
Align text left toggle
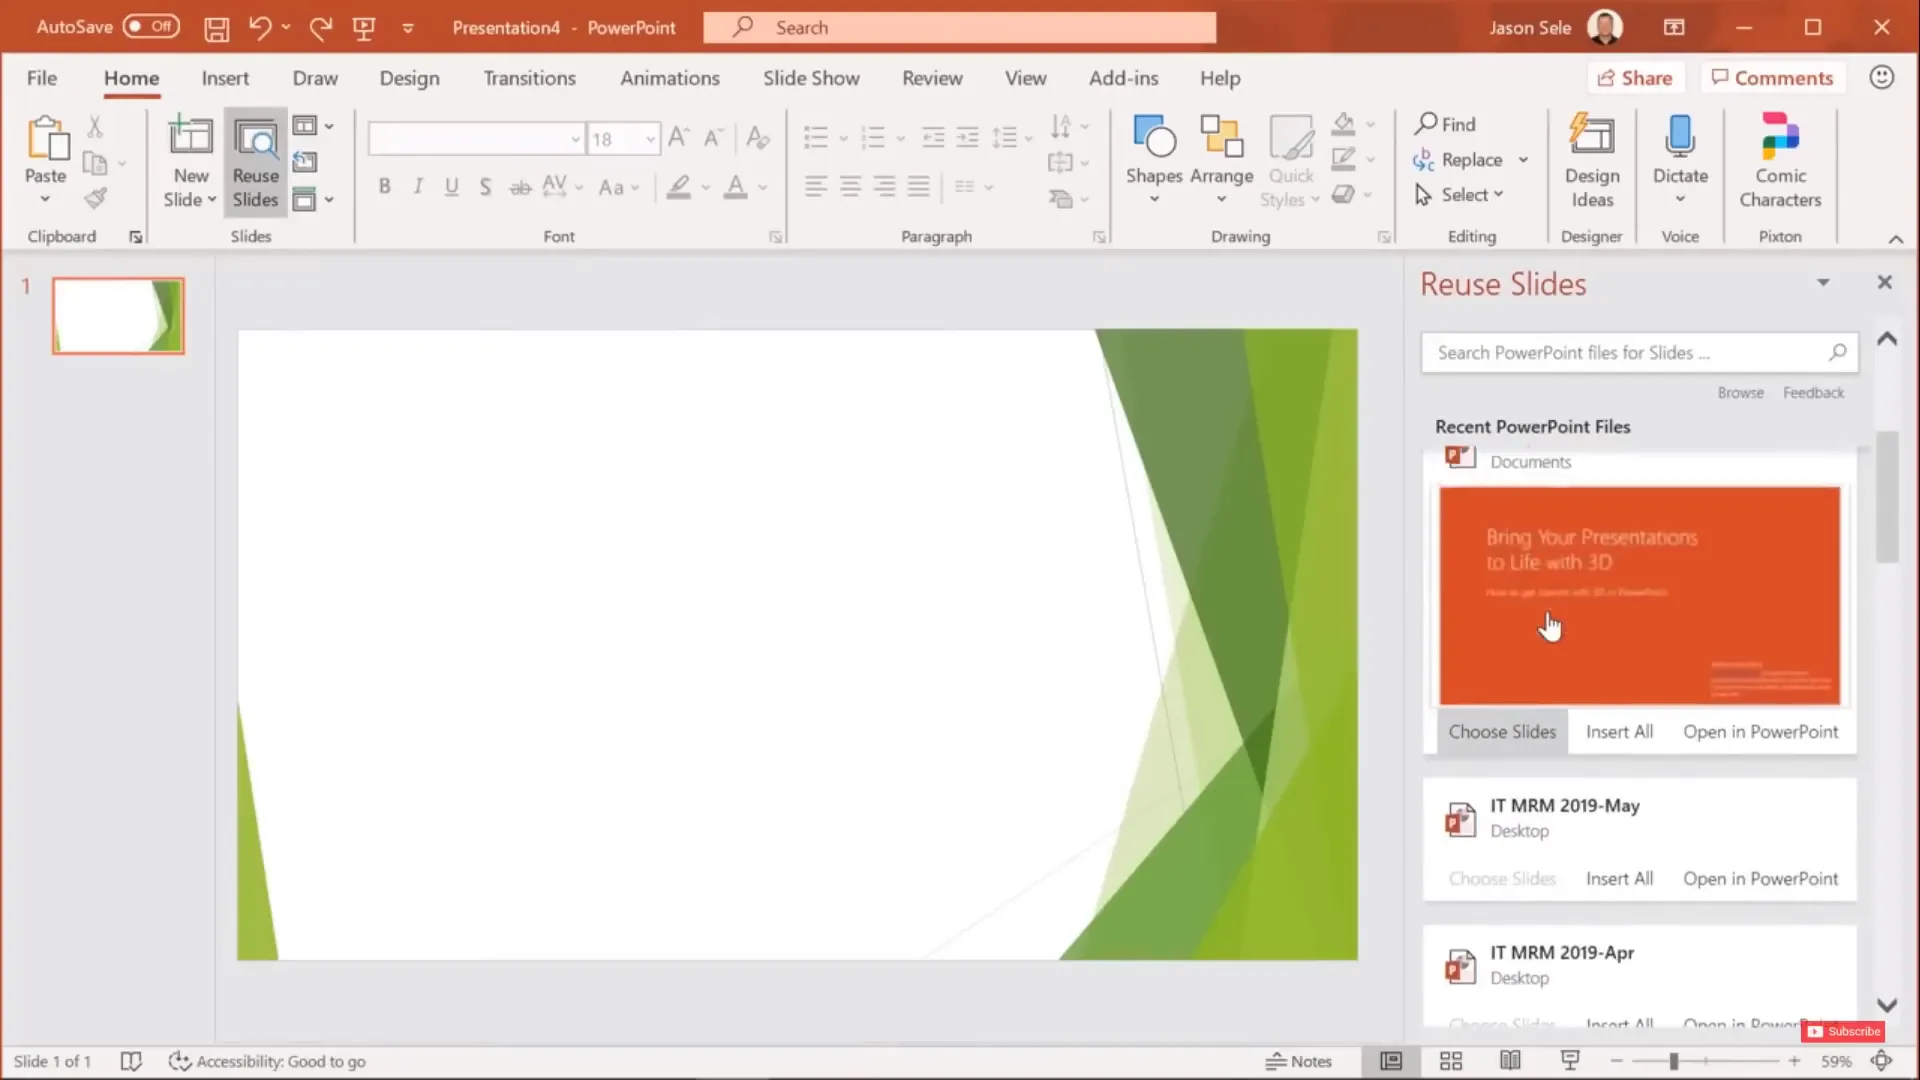816,186
